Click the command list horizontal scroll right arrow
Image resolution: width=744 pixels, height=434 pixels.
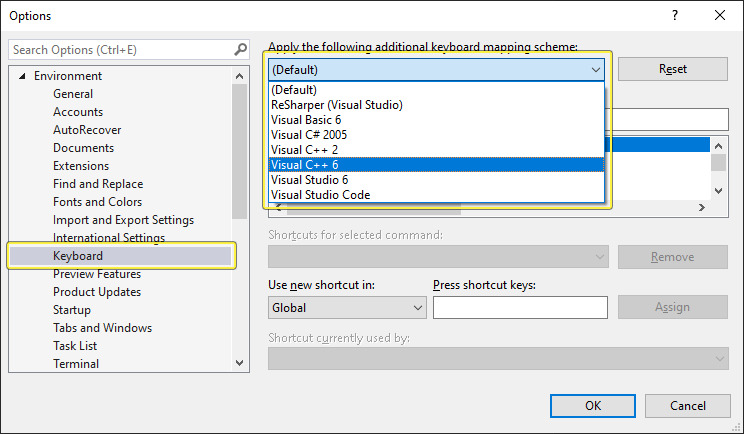(x=701, y=208)
